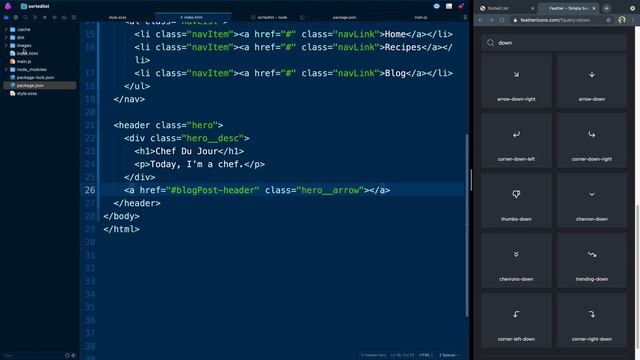Place cursor on line 26 hero__arrow anchor
This screenshot has height=360, width=640.
point(257,190)
